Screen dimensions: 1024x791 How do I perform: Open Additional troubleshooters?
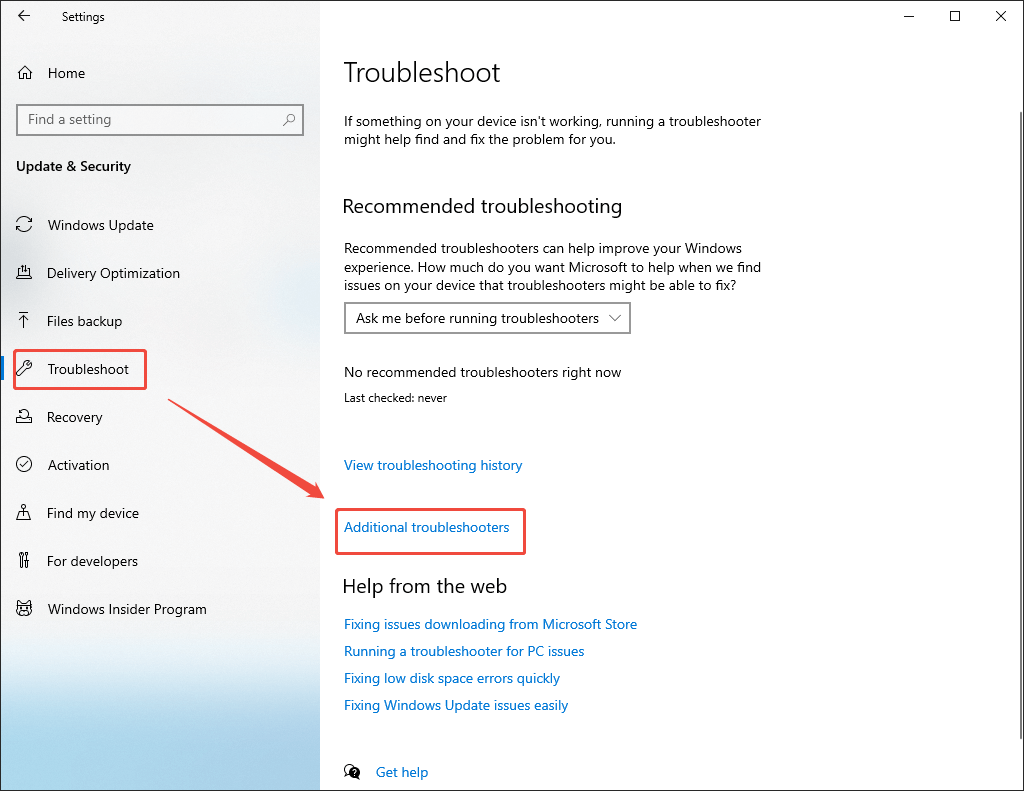click(x=428, y=527)
